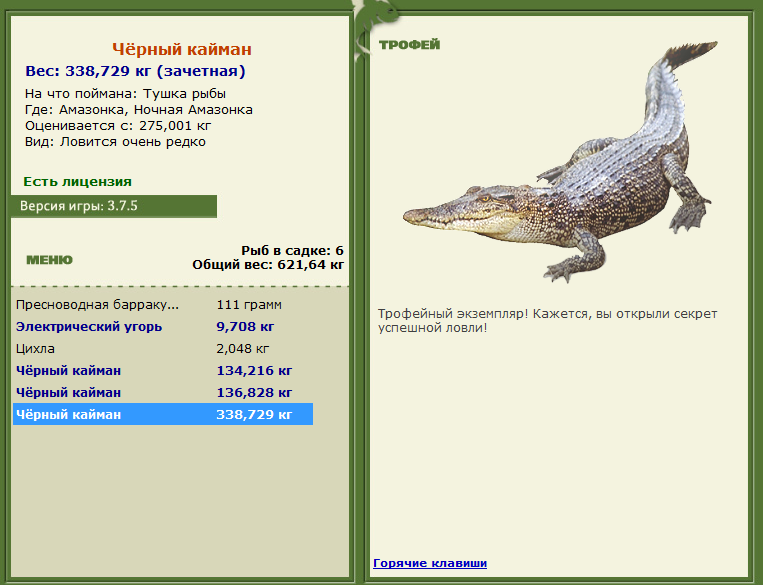The image size is (763, 585).
Task: Click the 2,048 кг weight value
Action: pyautogui.click(x=242, y=348)
